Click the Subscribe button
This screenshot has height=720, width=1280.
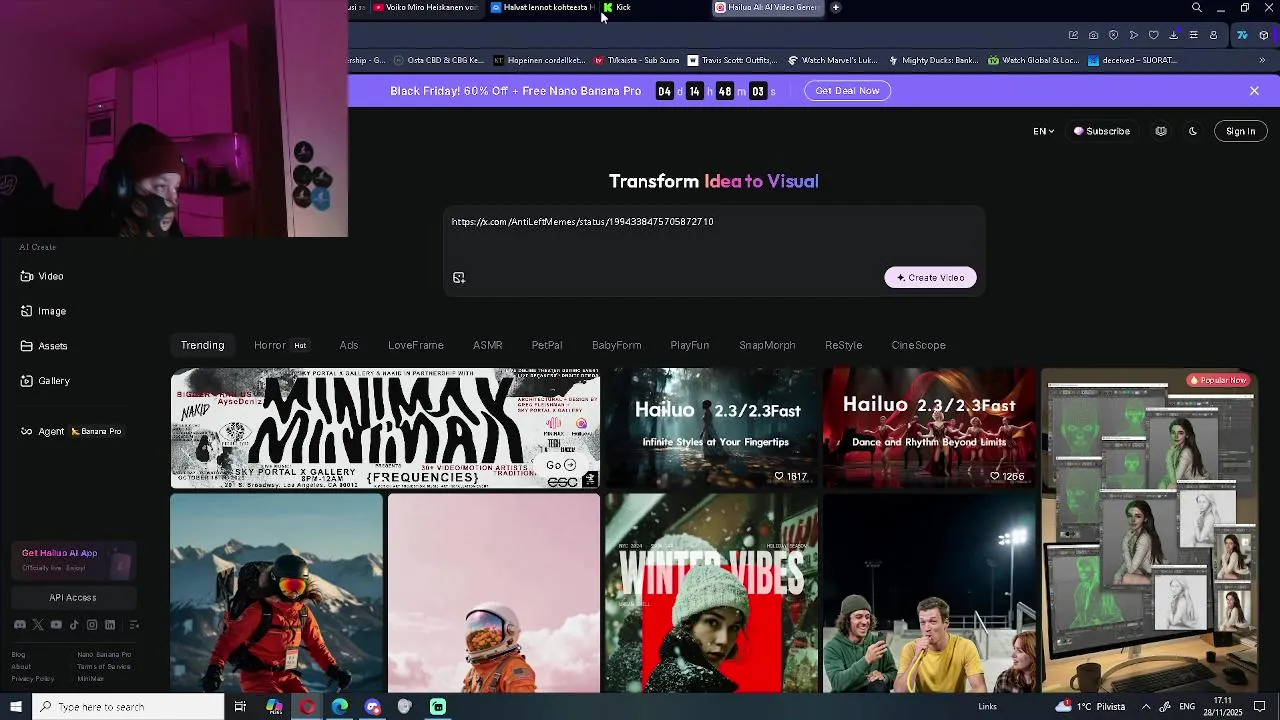(1102, 131)
